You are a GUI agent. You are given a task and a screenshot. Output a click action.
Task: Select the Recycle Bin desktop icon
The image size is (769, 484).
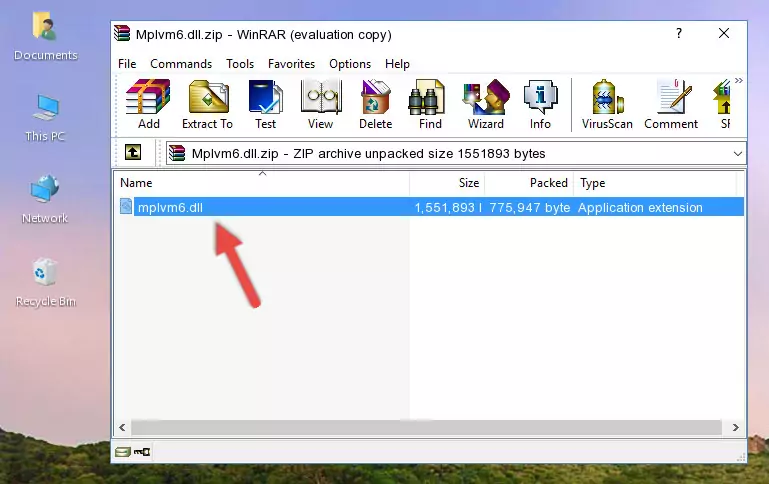[x=46, y=283]
